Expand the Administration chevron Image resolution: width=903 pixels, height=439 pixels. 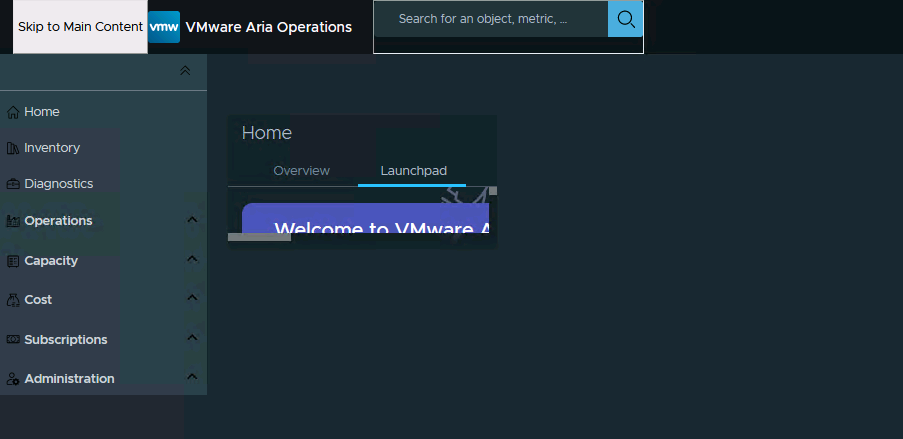[x=192, y=377]
